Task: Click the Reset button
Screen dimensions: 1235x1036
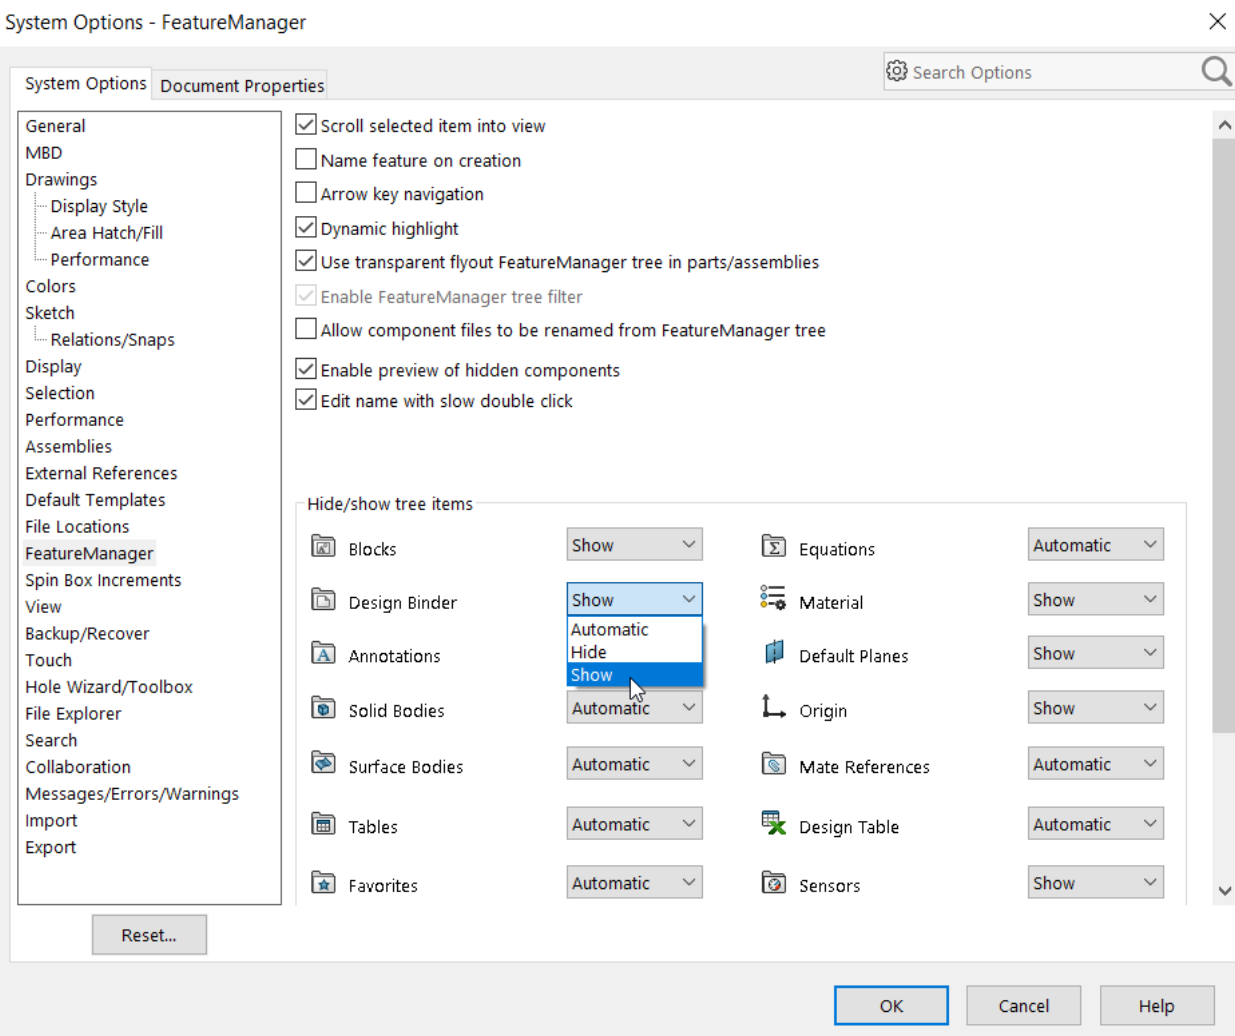Action: point(149,935)
